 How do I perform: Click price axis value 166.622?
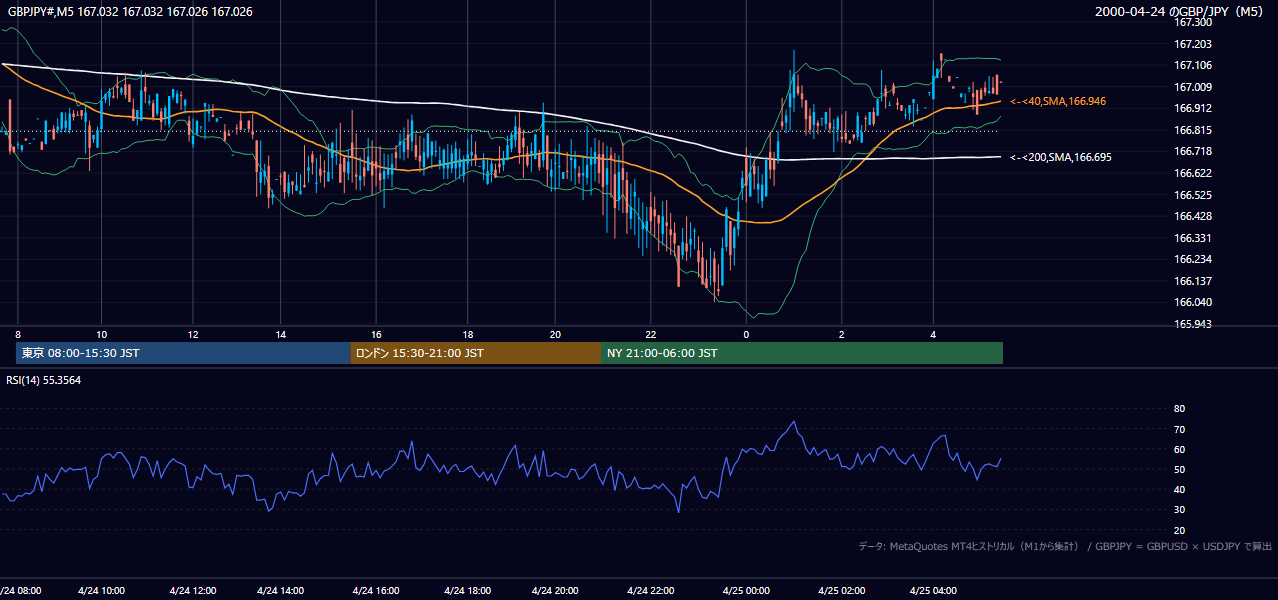[x=1192, y=173]
